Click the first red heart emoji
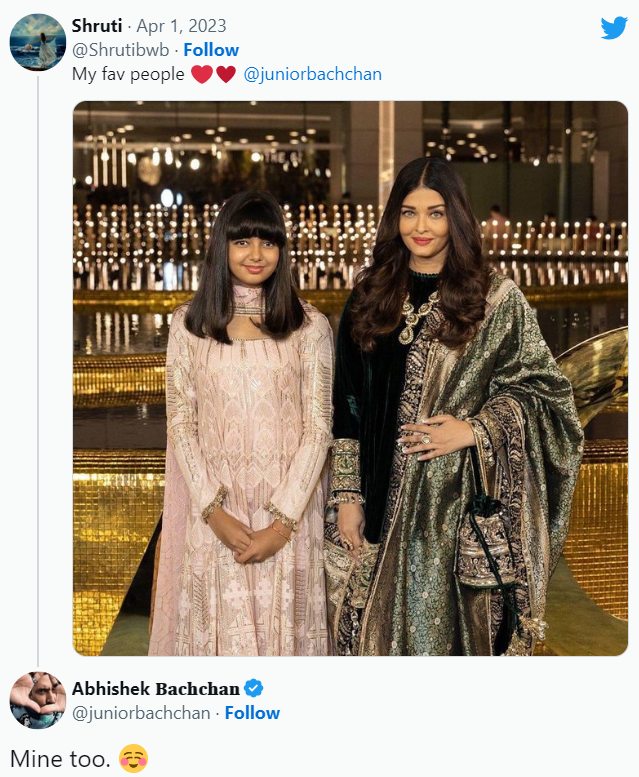639x777 pixels. click(x=201, y=74)
